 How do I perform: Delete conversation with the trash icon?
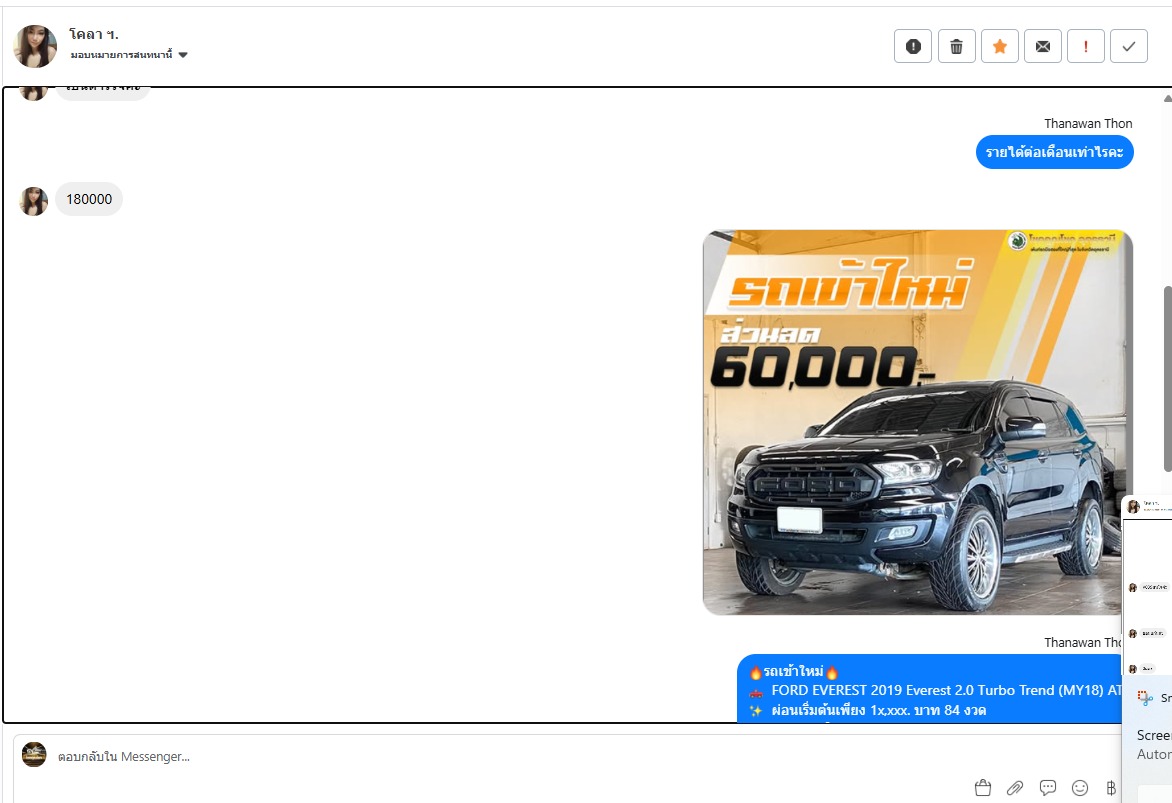click(x=956, y=46)
